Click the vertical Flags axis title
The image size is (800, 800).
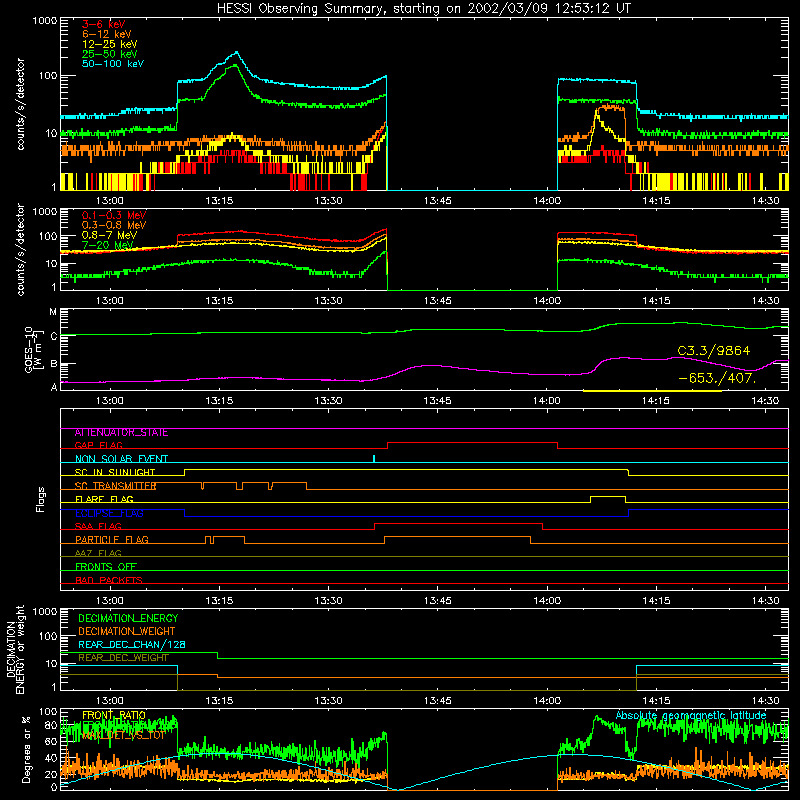(40, 499)
